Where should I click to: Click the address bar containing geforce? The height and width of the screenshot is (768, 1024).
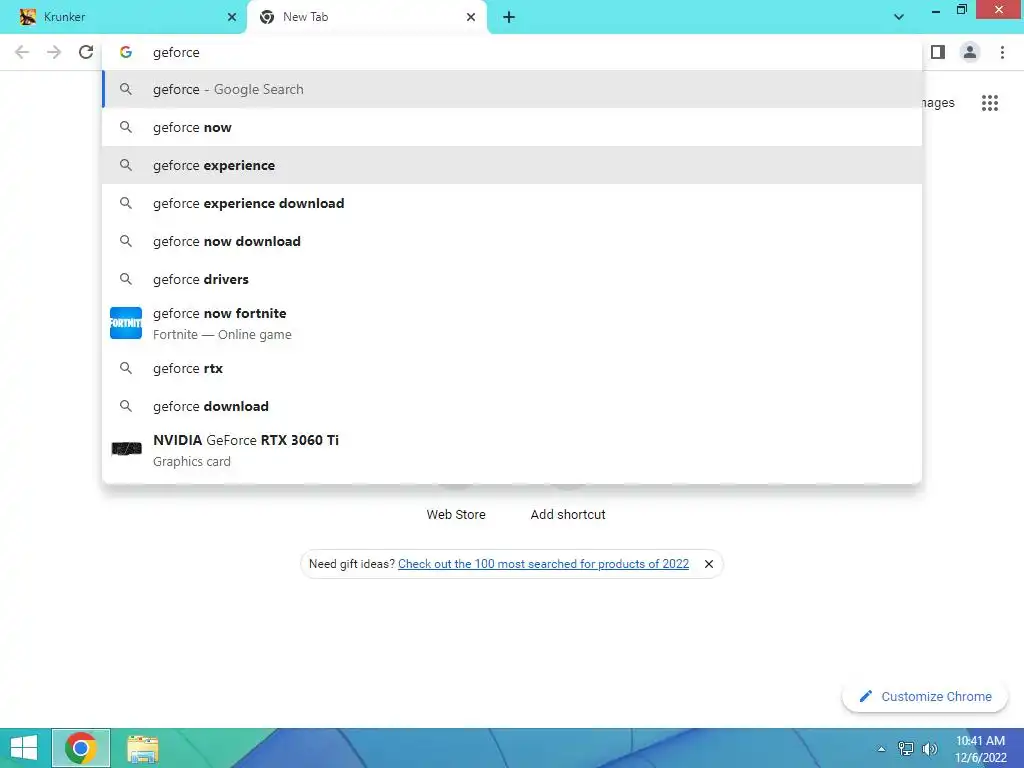(x=512, y=52)
